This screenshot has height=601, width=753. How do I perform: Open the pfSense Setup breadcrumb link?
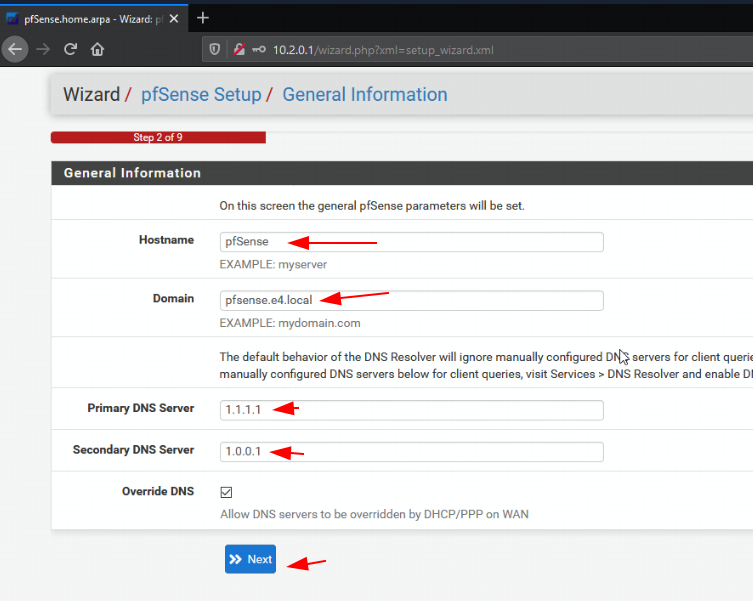point(201,95)
